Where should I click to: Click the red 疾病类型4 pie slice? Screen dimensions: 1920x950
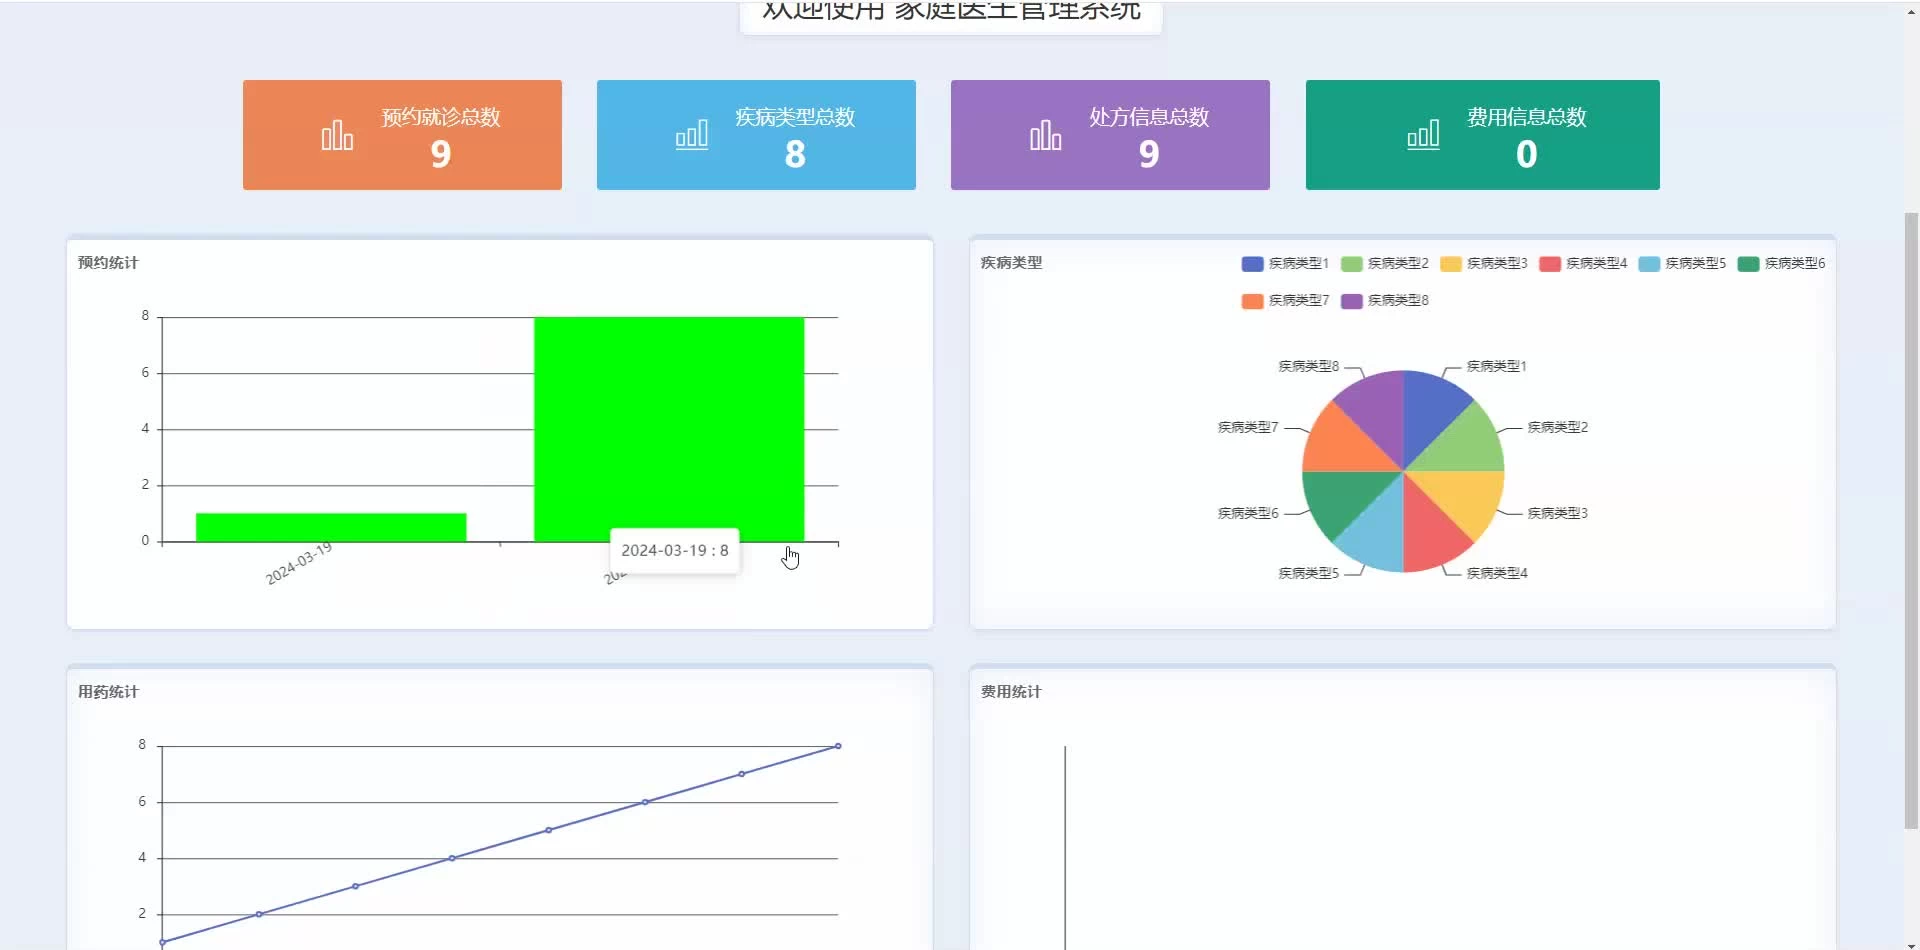click(x=1428, y=534)
